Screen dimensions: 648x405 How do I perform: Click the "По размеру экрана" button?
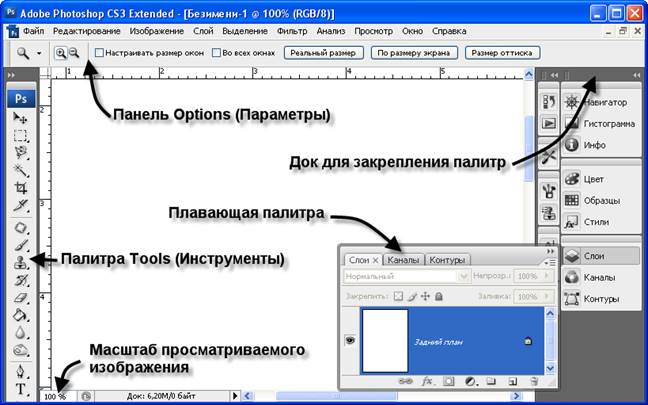[x=414, y=53]
